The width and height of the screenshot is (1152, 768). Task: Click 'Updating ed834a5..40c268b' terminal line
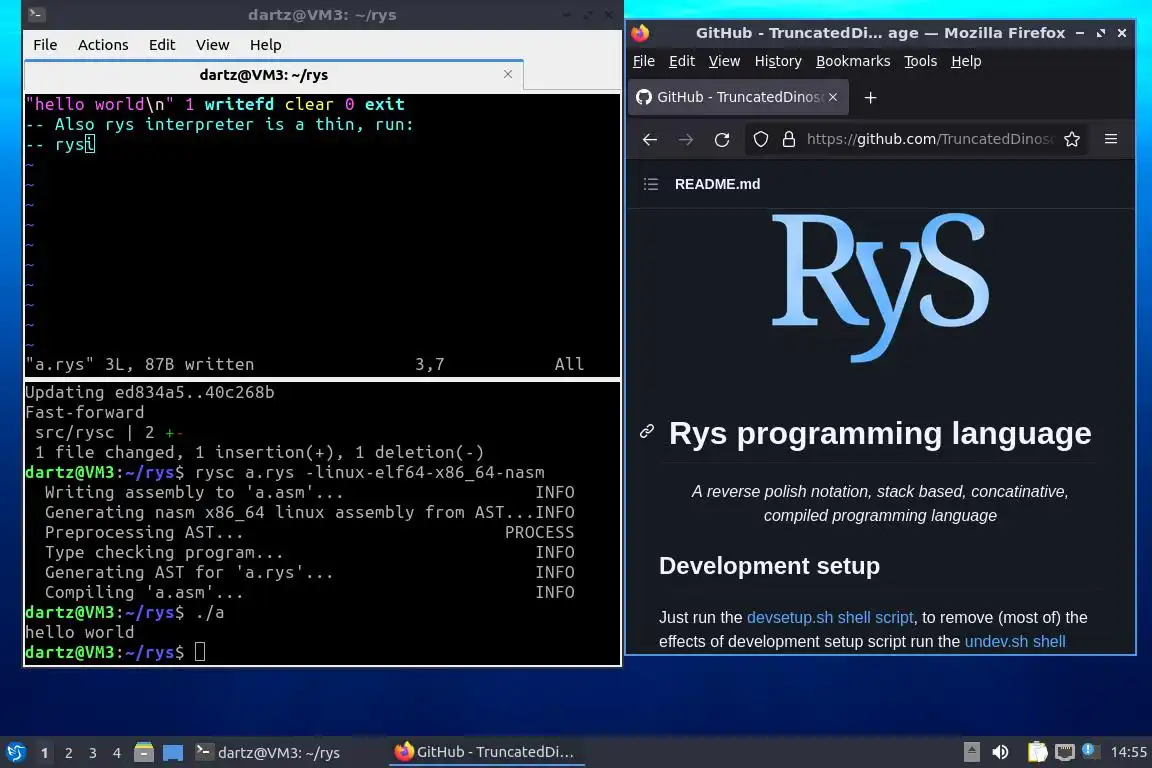coord(150,392)
